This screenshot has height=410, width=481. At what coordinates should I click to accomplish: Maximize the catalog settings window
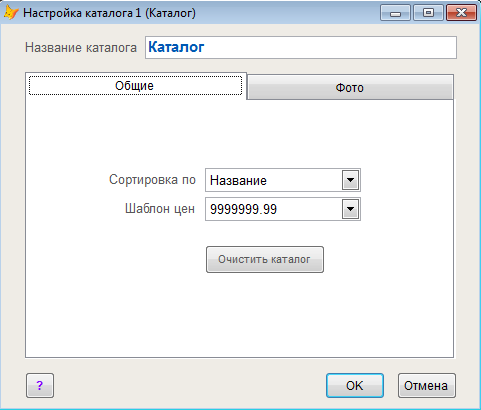click(x=428, y=13)
